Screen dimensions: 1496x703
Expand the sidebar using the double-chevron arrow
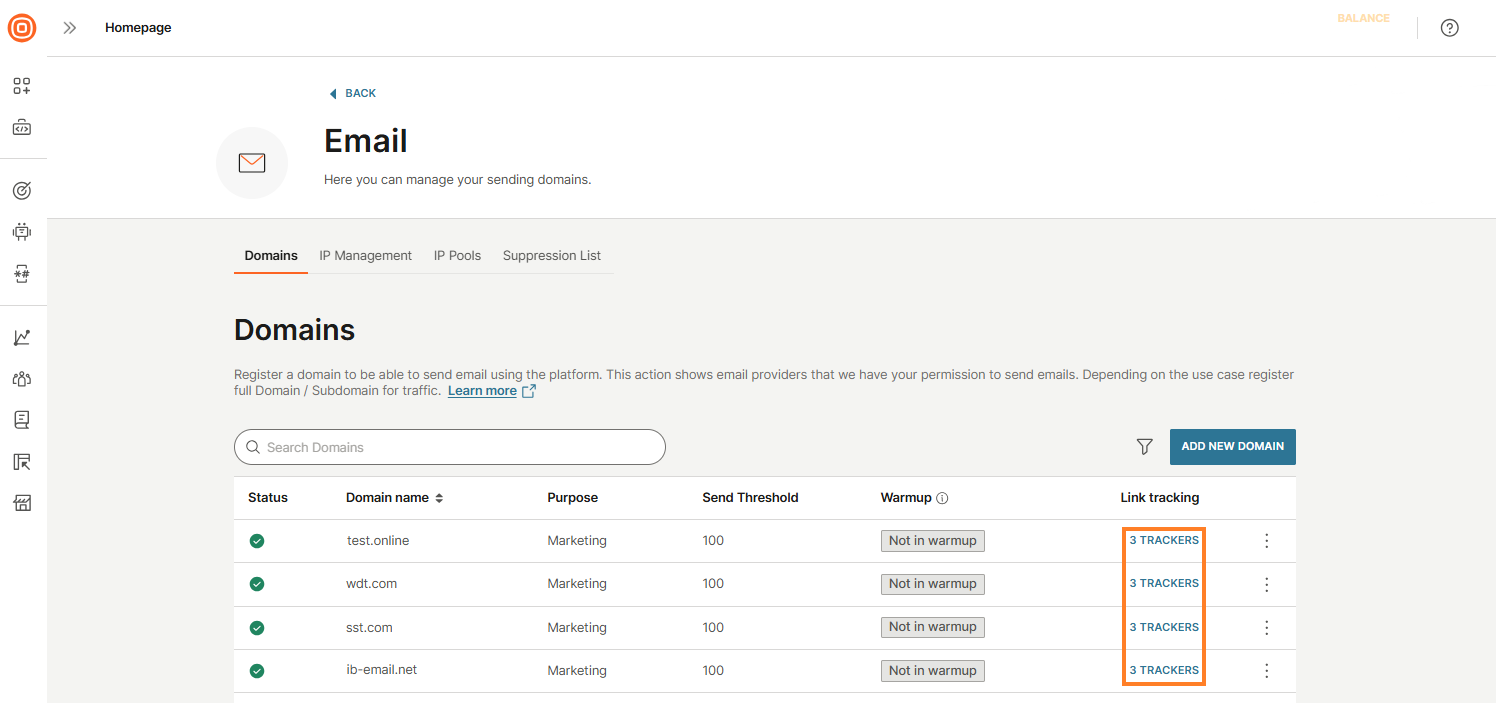click(x=69, y=27)
